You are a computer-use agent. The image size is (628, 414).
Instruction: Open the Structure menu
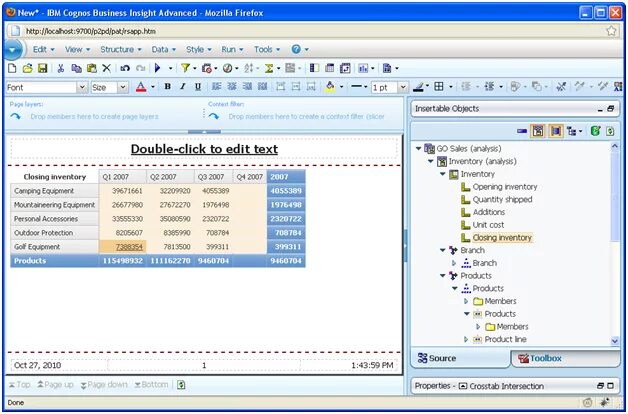pyautogui.click(x=121, y=49)
